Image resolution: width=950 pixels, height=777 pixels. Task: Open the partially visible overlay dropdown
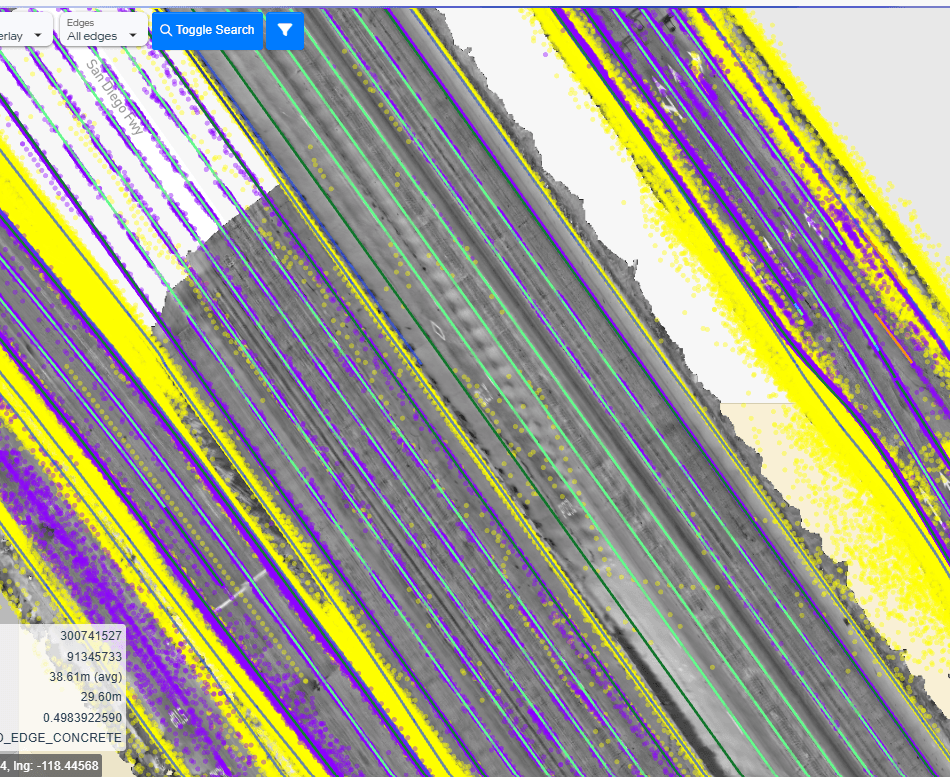point(24,29)
